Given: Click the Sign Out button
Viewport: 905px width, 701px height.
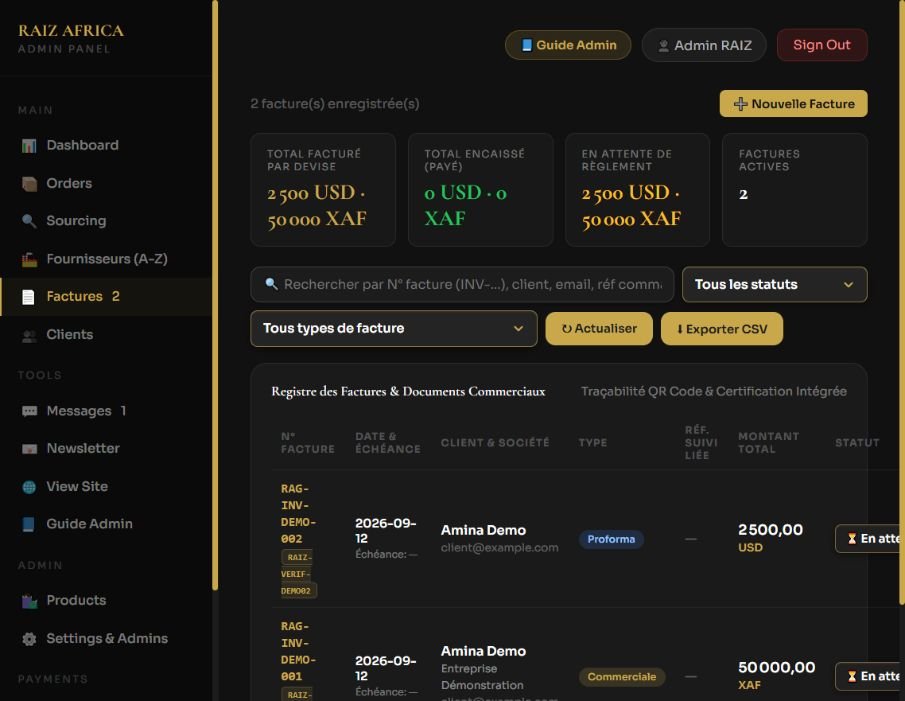Looking at the screenshot, I should point(822,45).
